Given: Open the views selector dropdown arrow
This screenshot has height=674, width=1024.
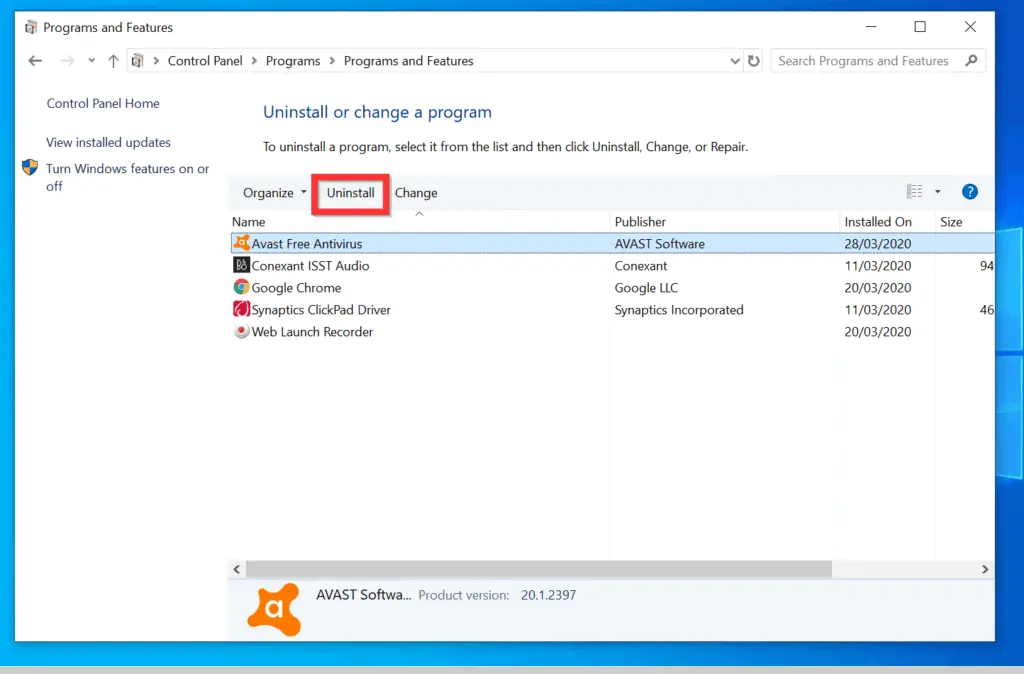Looking at the screenshot, I should (936, 190).
